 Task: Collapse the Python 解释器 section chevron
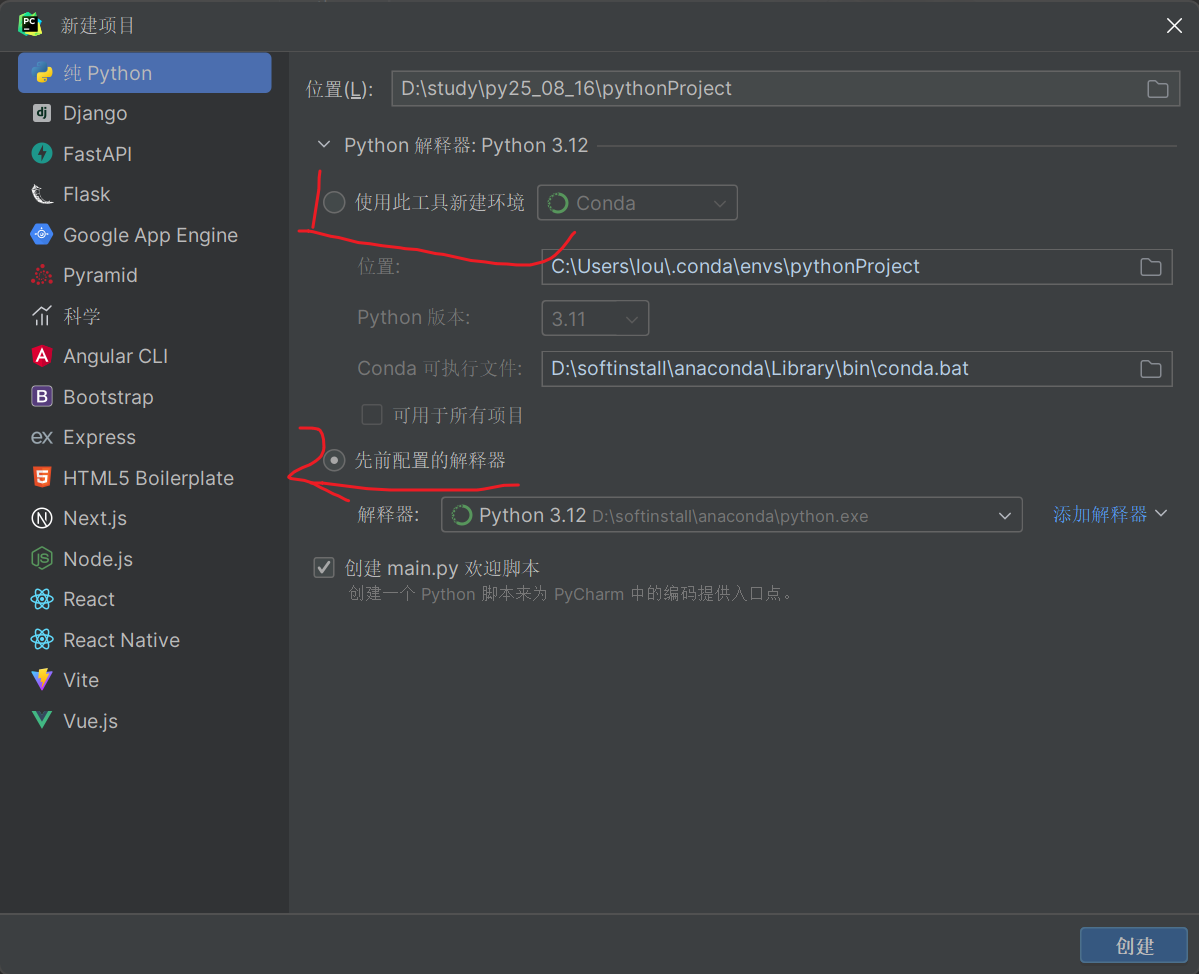(x=324, y=144)
